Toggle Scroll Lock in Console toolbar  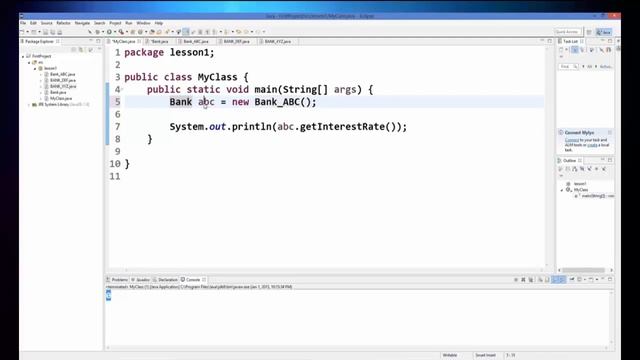(547, 280)
